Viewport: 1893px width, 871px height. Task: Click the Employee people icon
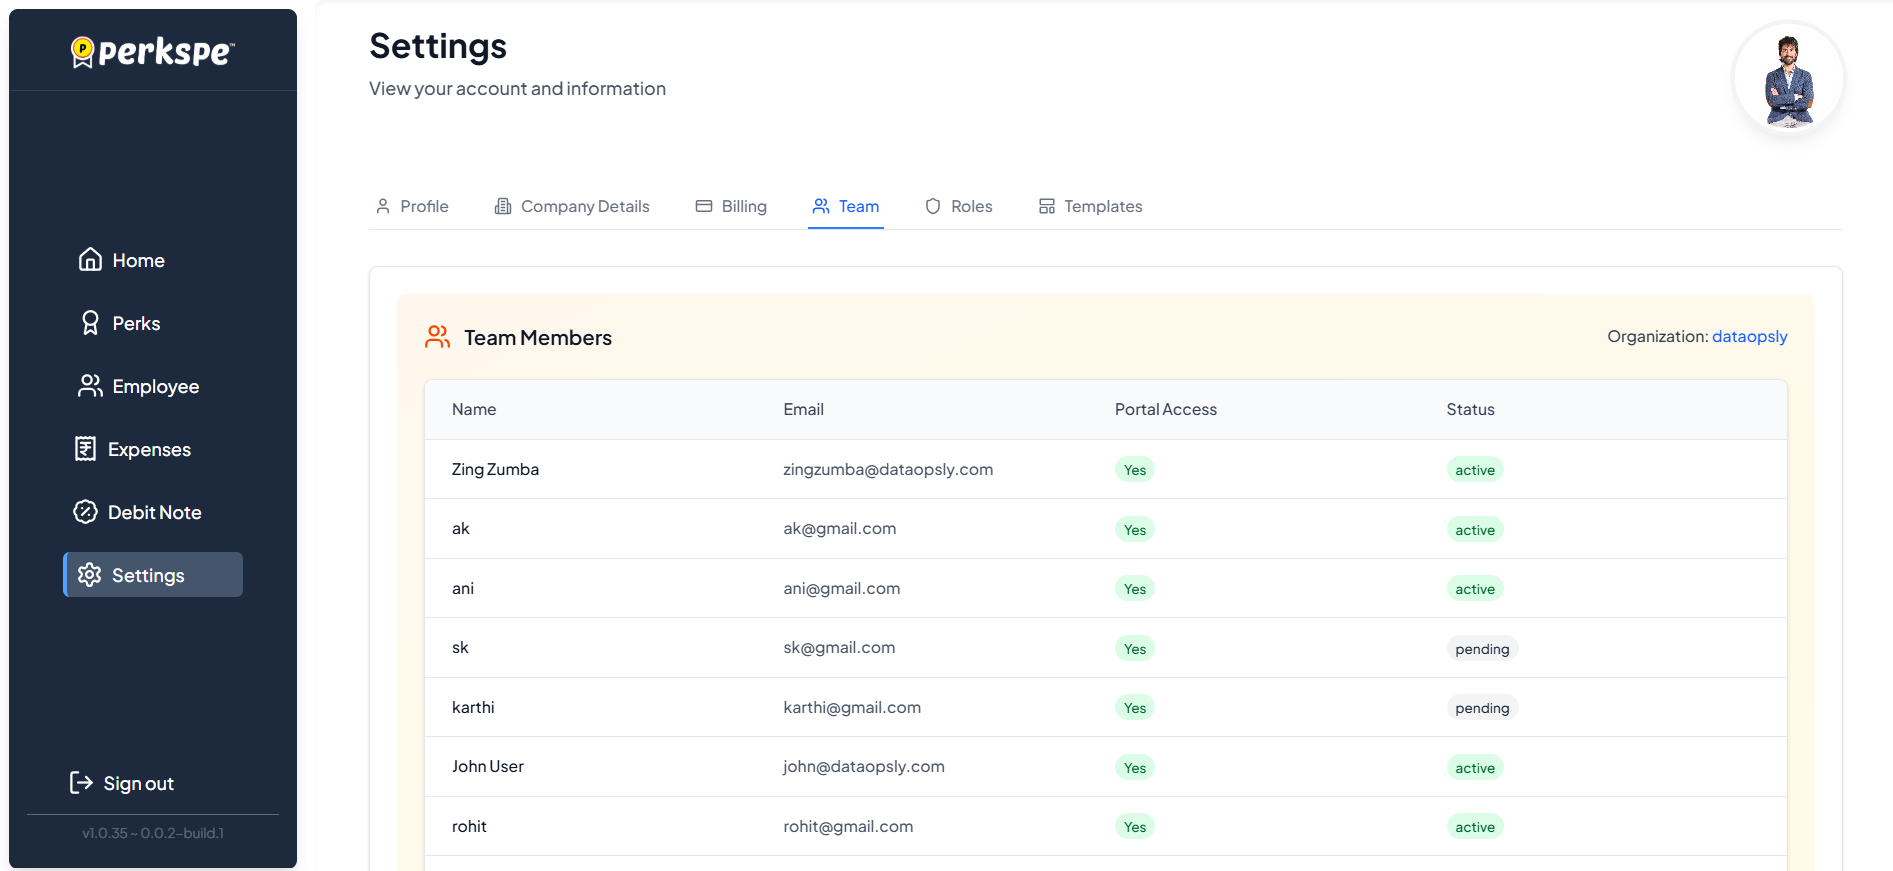coord(90,386)
